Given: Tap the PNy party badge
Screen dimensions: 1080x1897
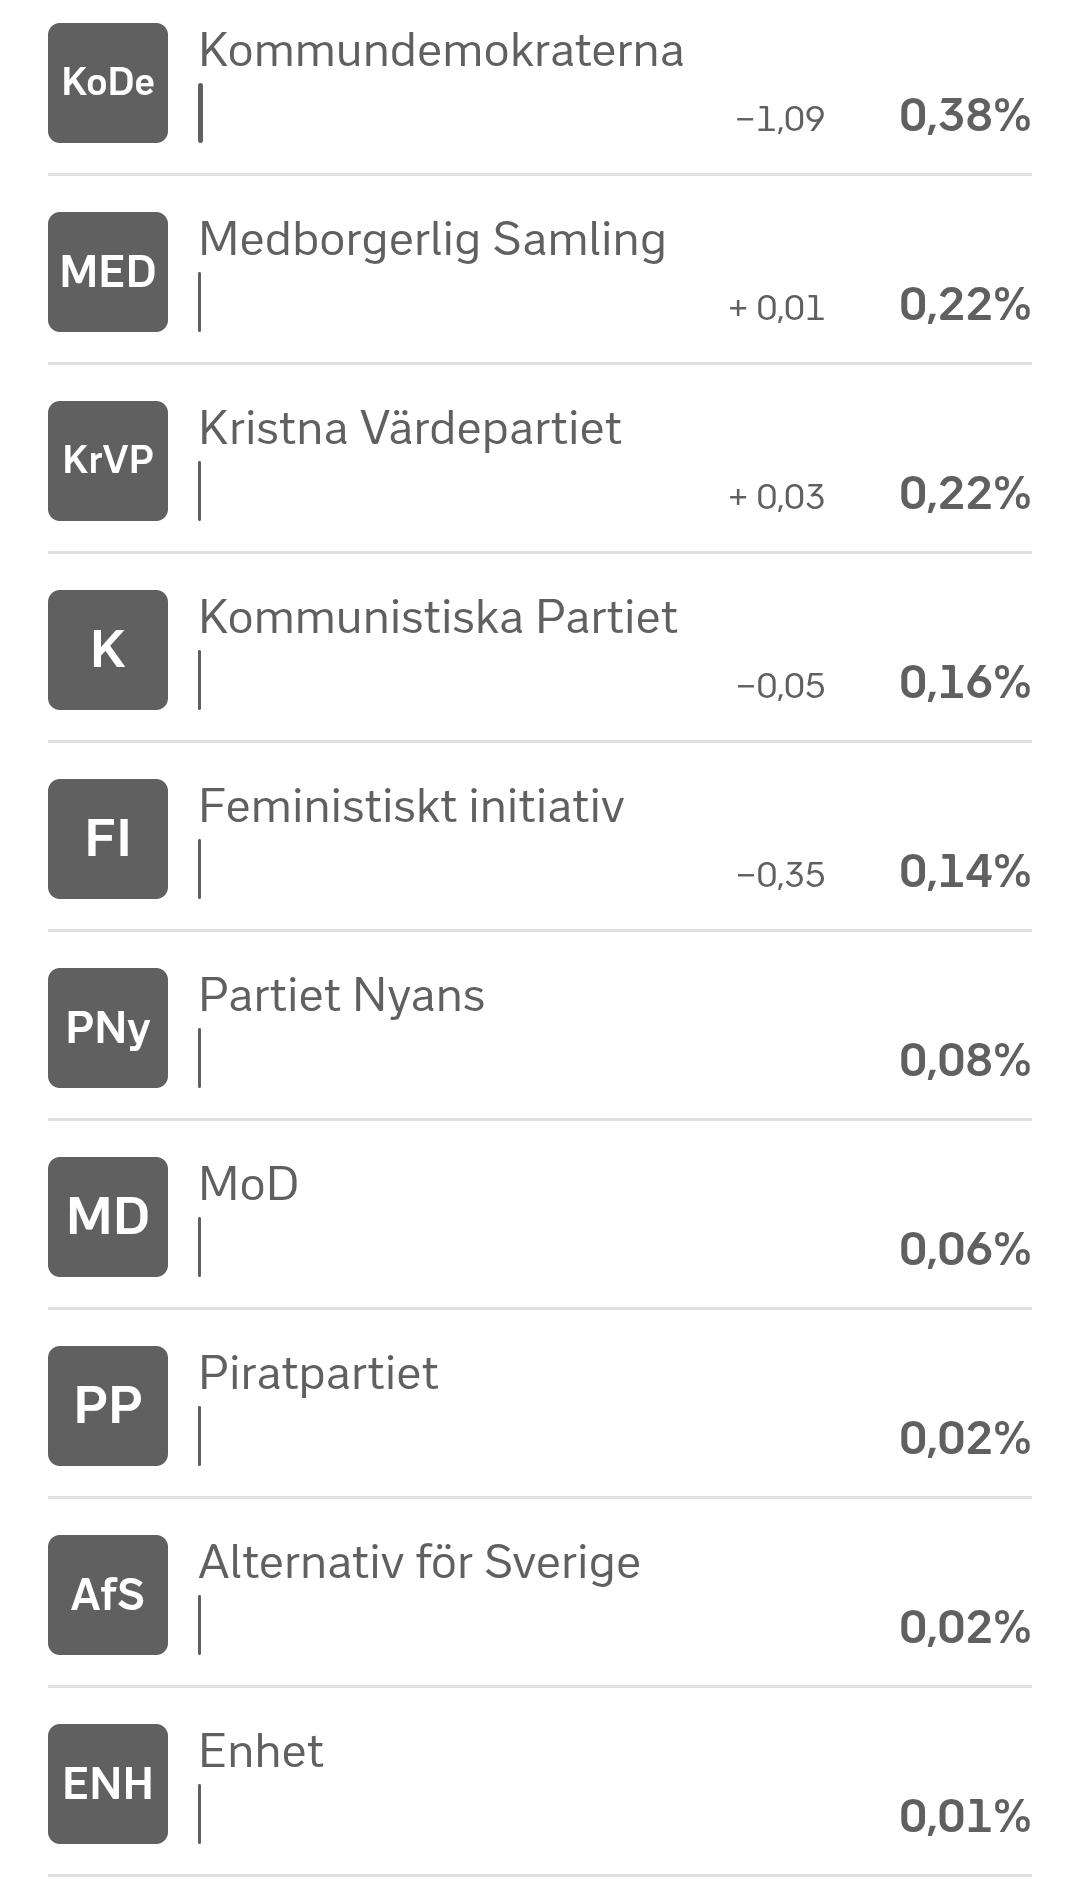Looking at the screenshot, I should (x=108, y=1028).
